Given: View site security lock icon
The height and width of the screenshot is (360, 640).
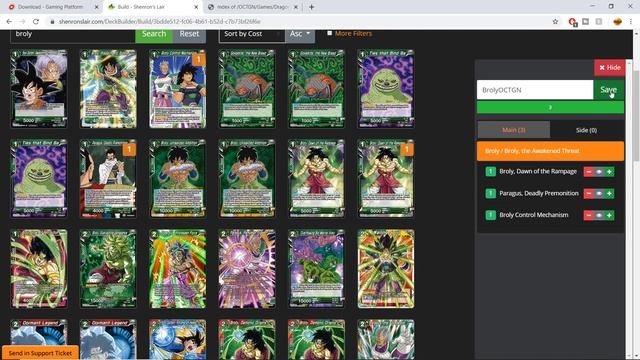Looking at the screenshot, I should [x=52, y=22].
